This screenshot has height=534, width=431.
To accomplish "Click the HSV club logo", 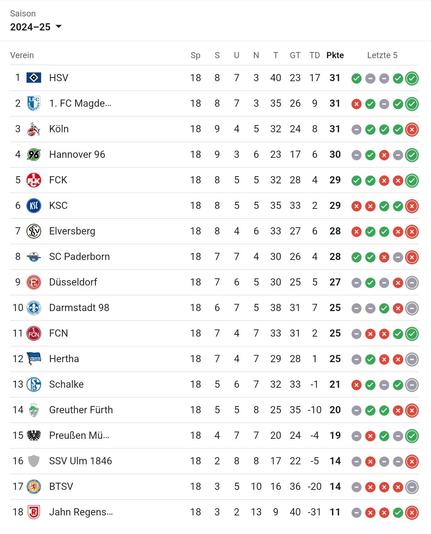I will coord(34,78).
